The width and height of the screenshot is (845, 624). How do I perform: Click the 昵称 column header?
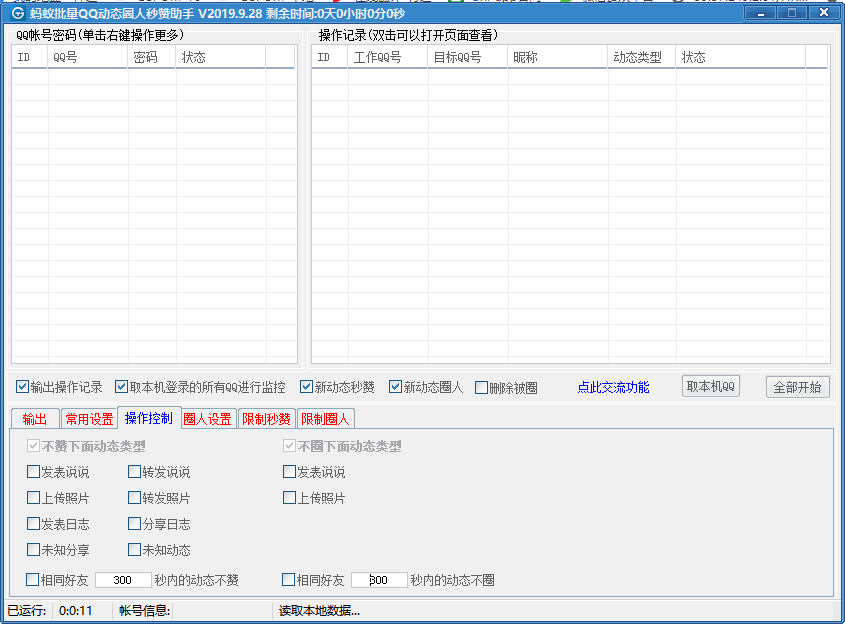point(557,57)
